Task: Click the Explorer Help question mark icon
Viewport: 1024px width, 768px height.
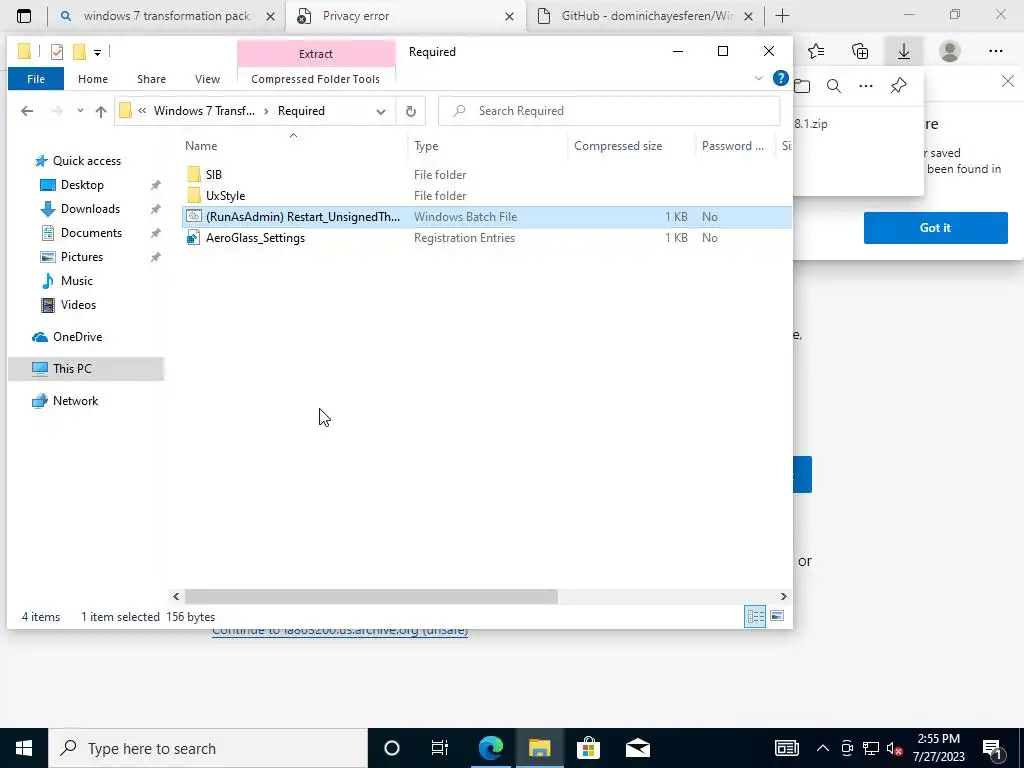Action: point(780,78)
